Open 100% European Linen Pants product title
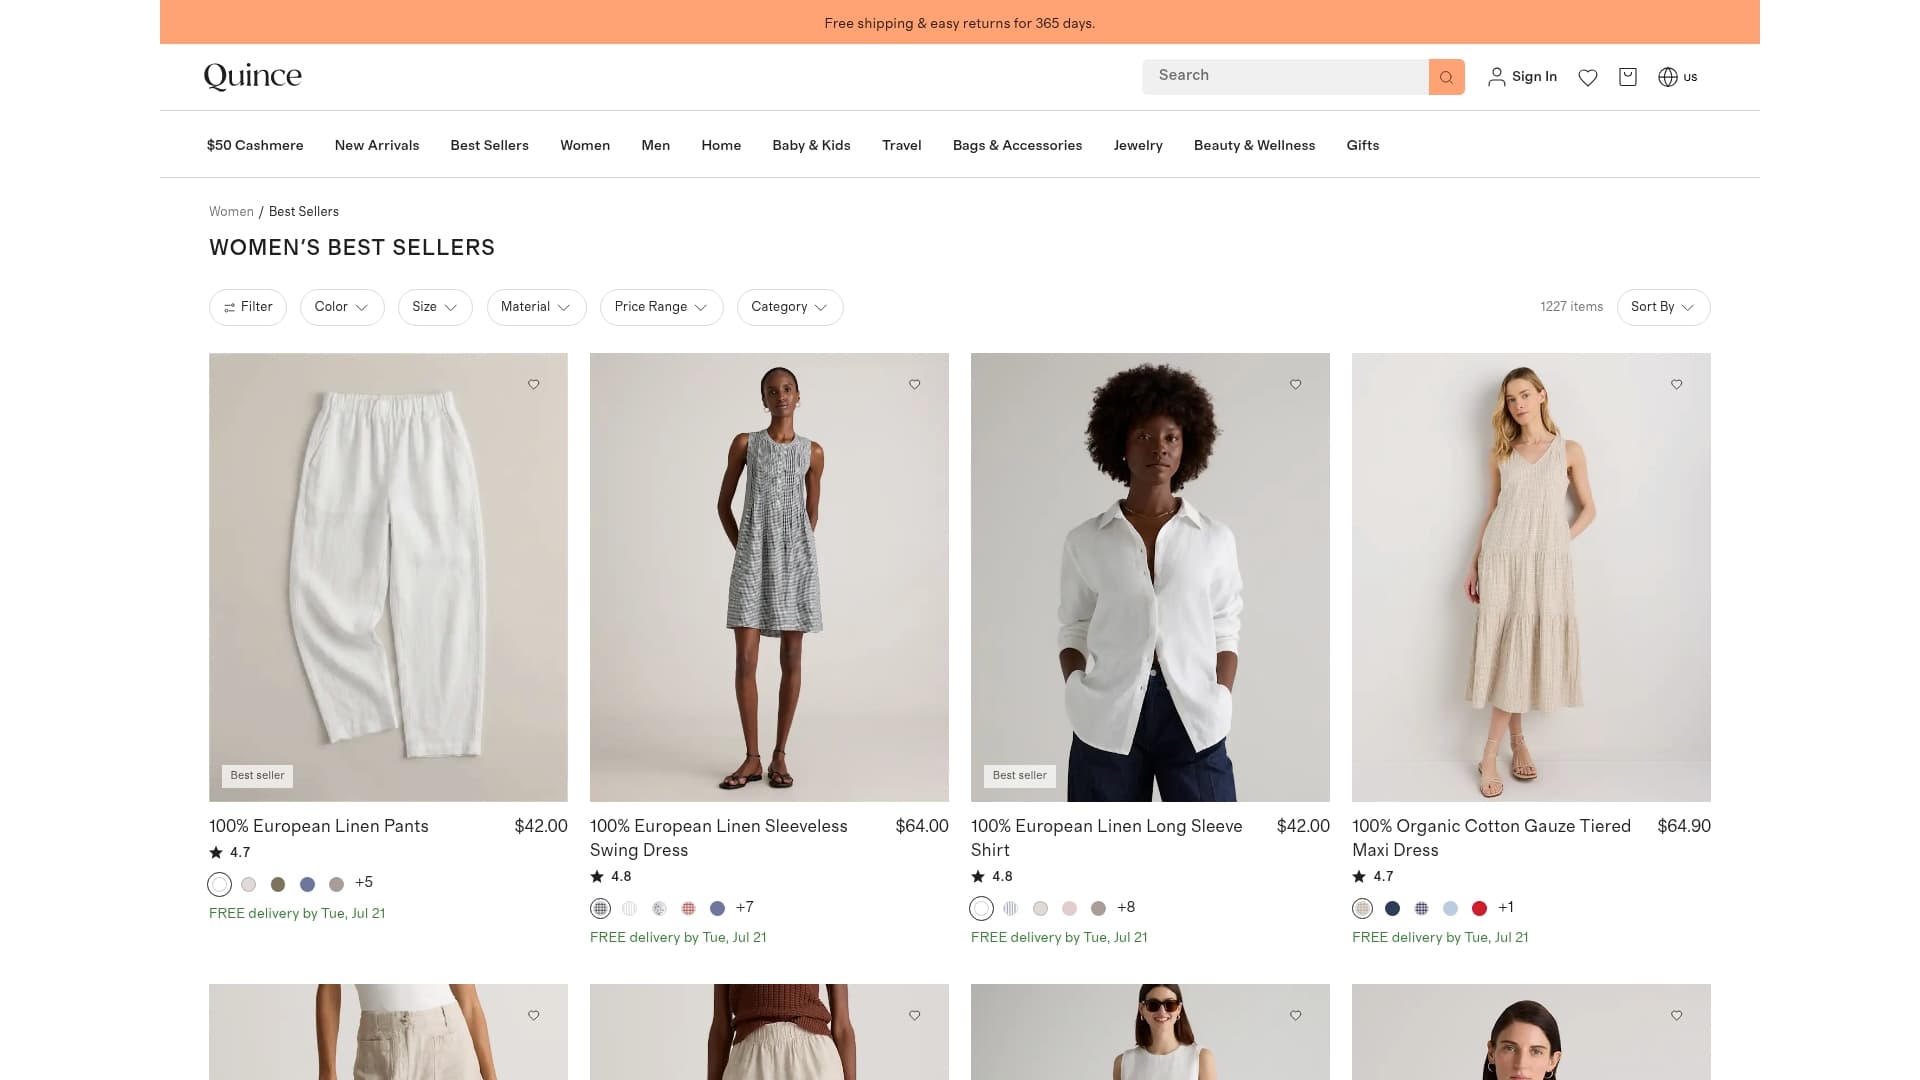1920x1080 pixels. click(x=318, y=826)
